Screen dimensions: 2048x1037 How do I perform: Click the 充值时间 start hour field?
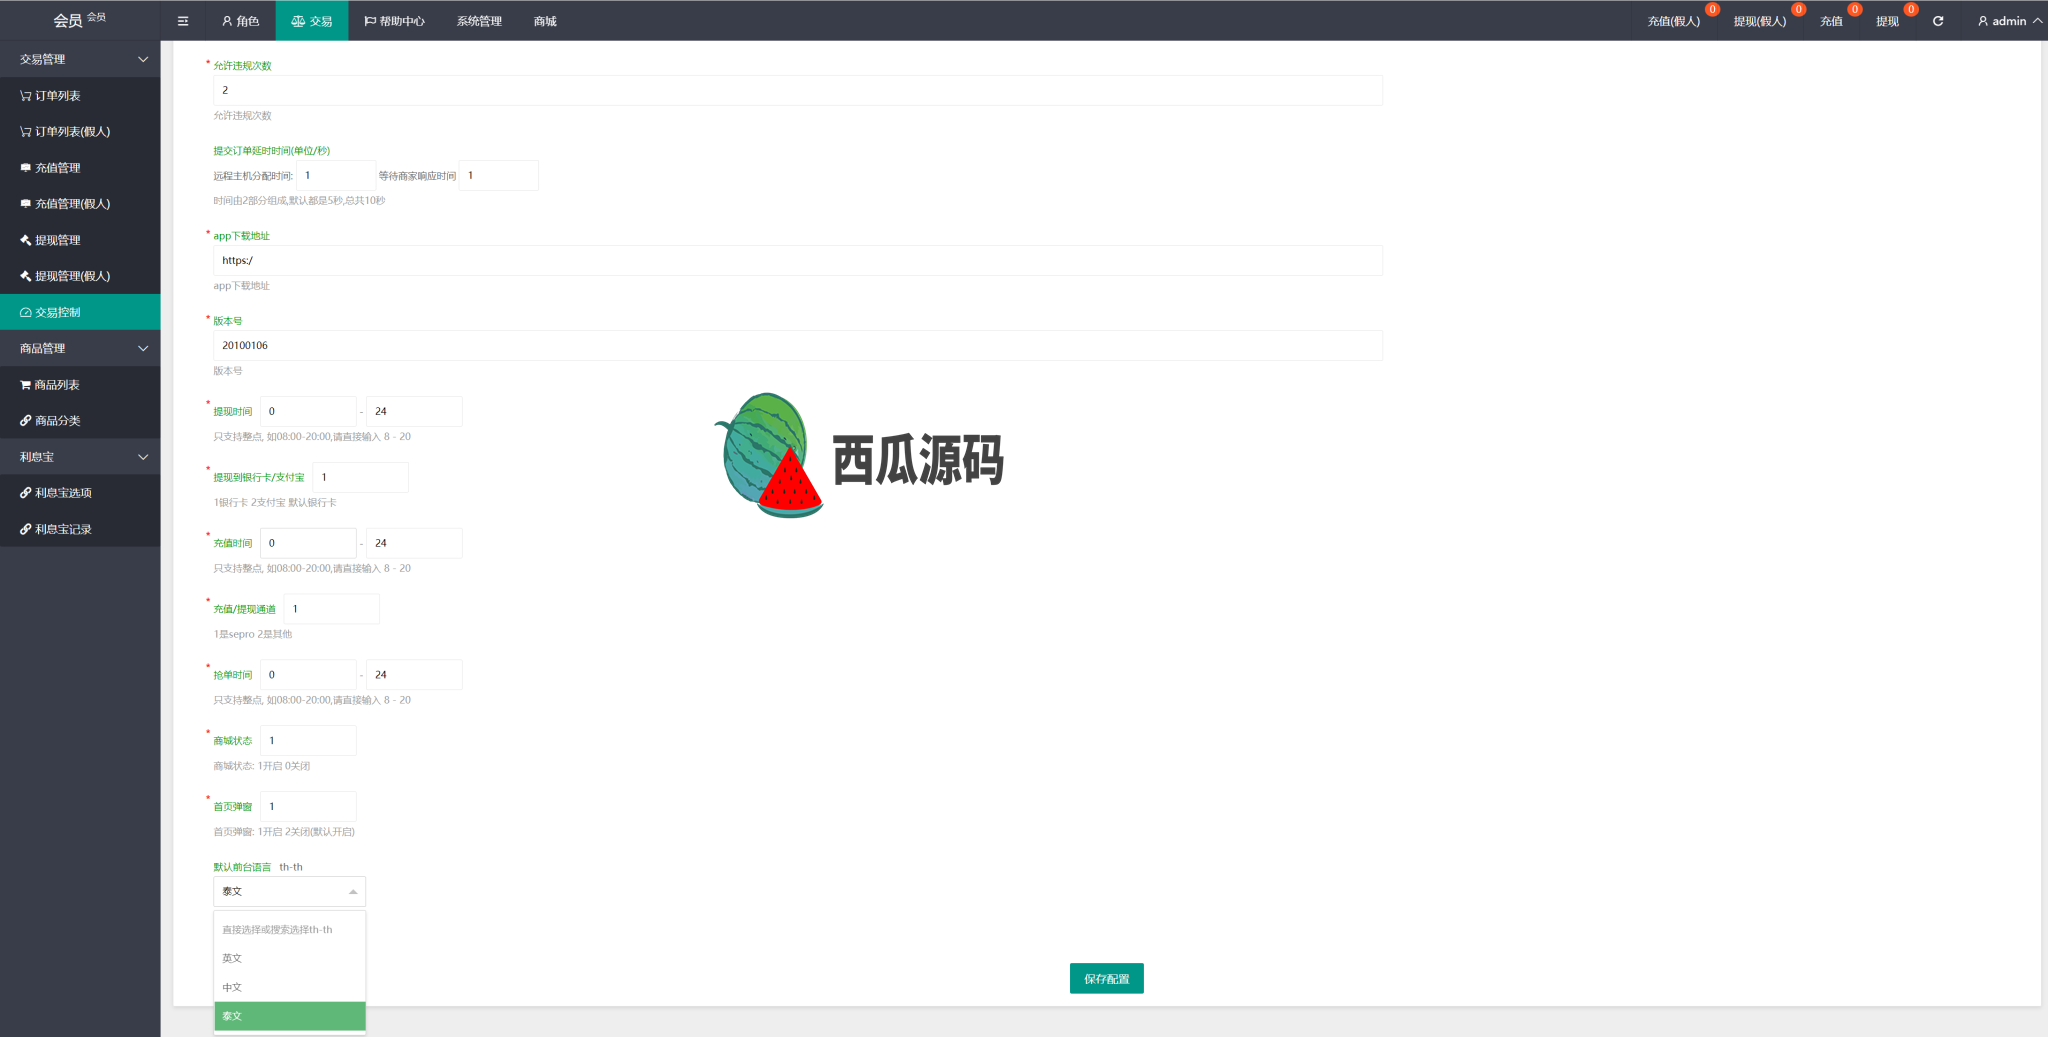308,543
